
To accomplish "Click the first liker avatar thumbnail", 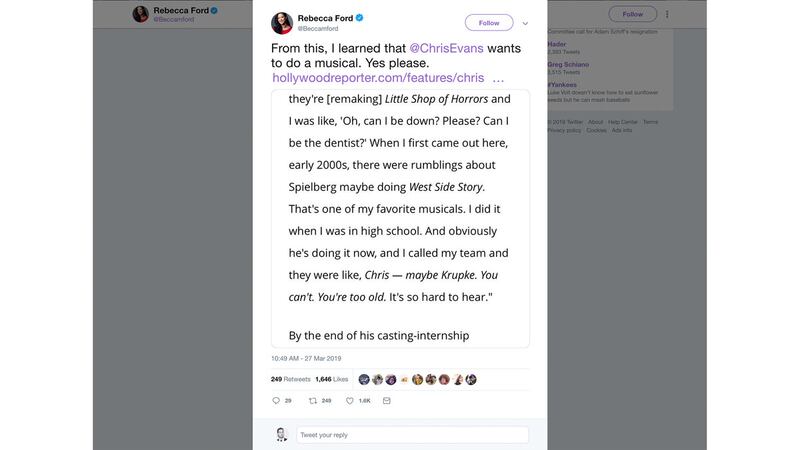I will click(x=364, y=379).
